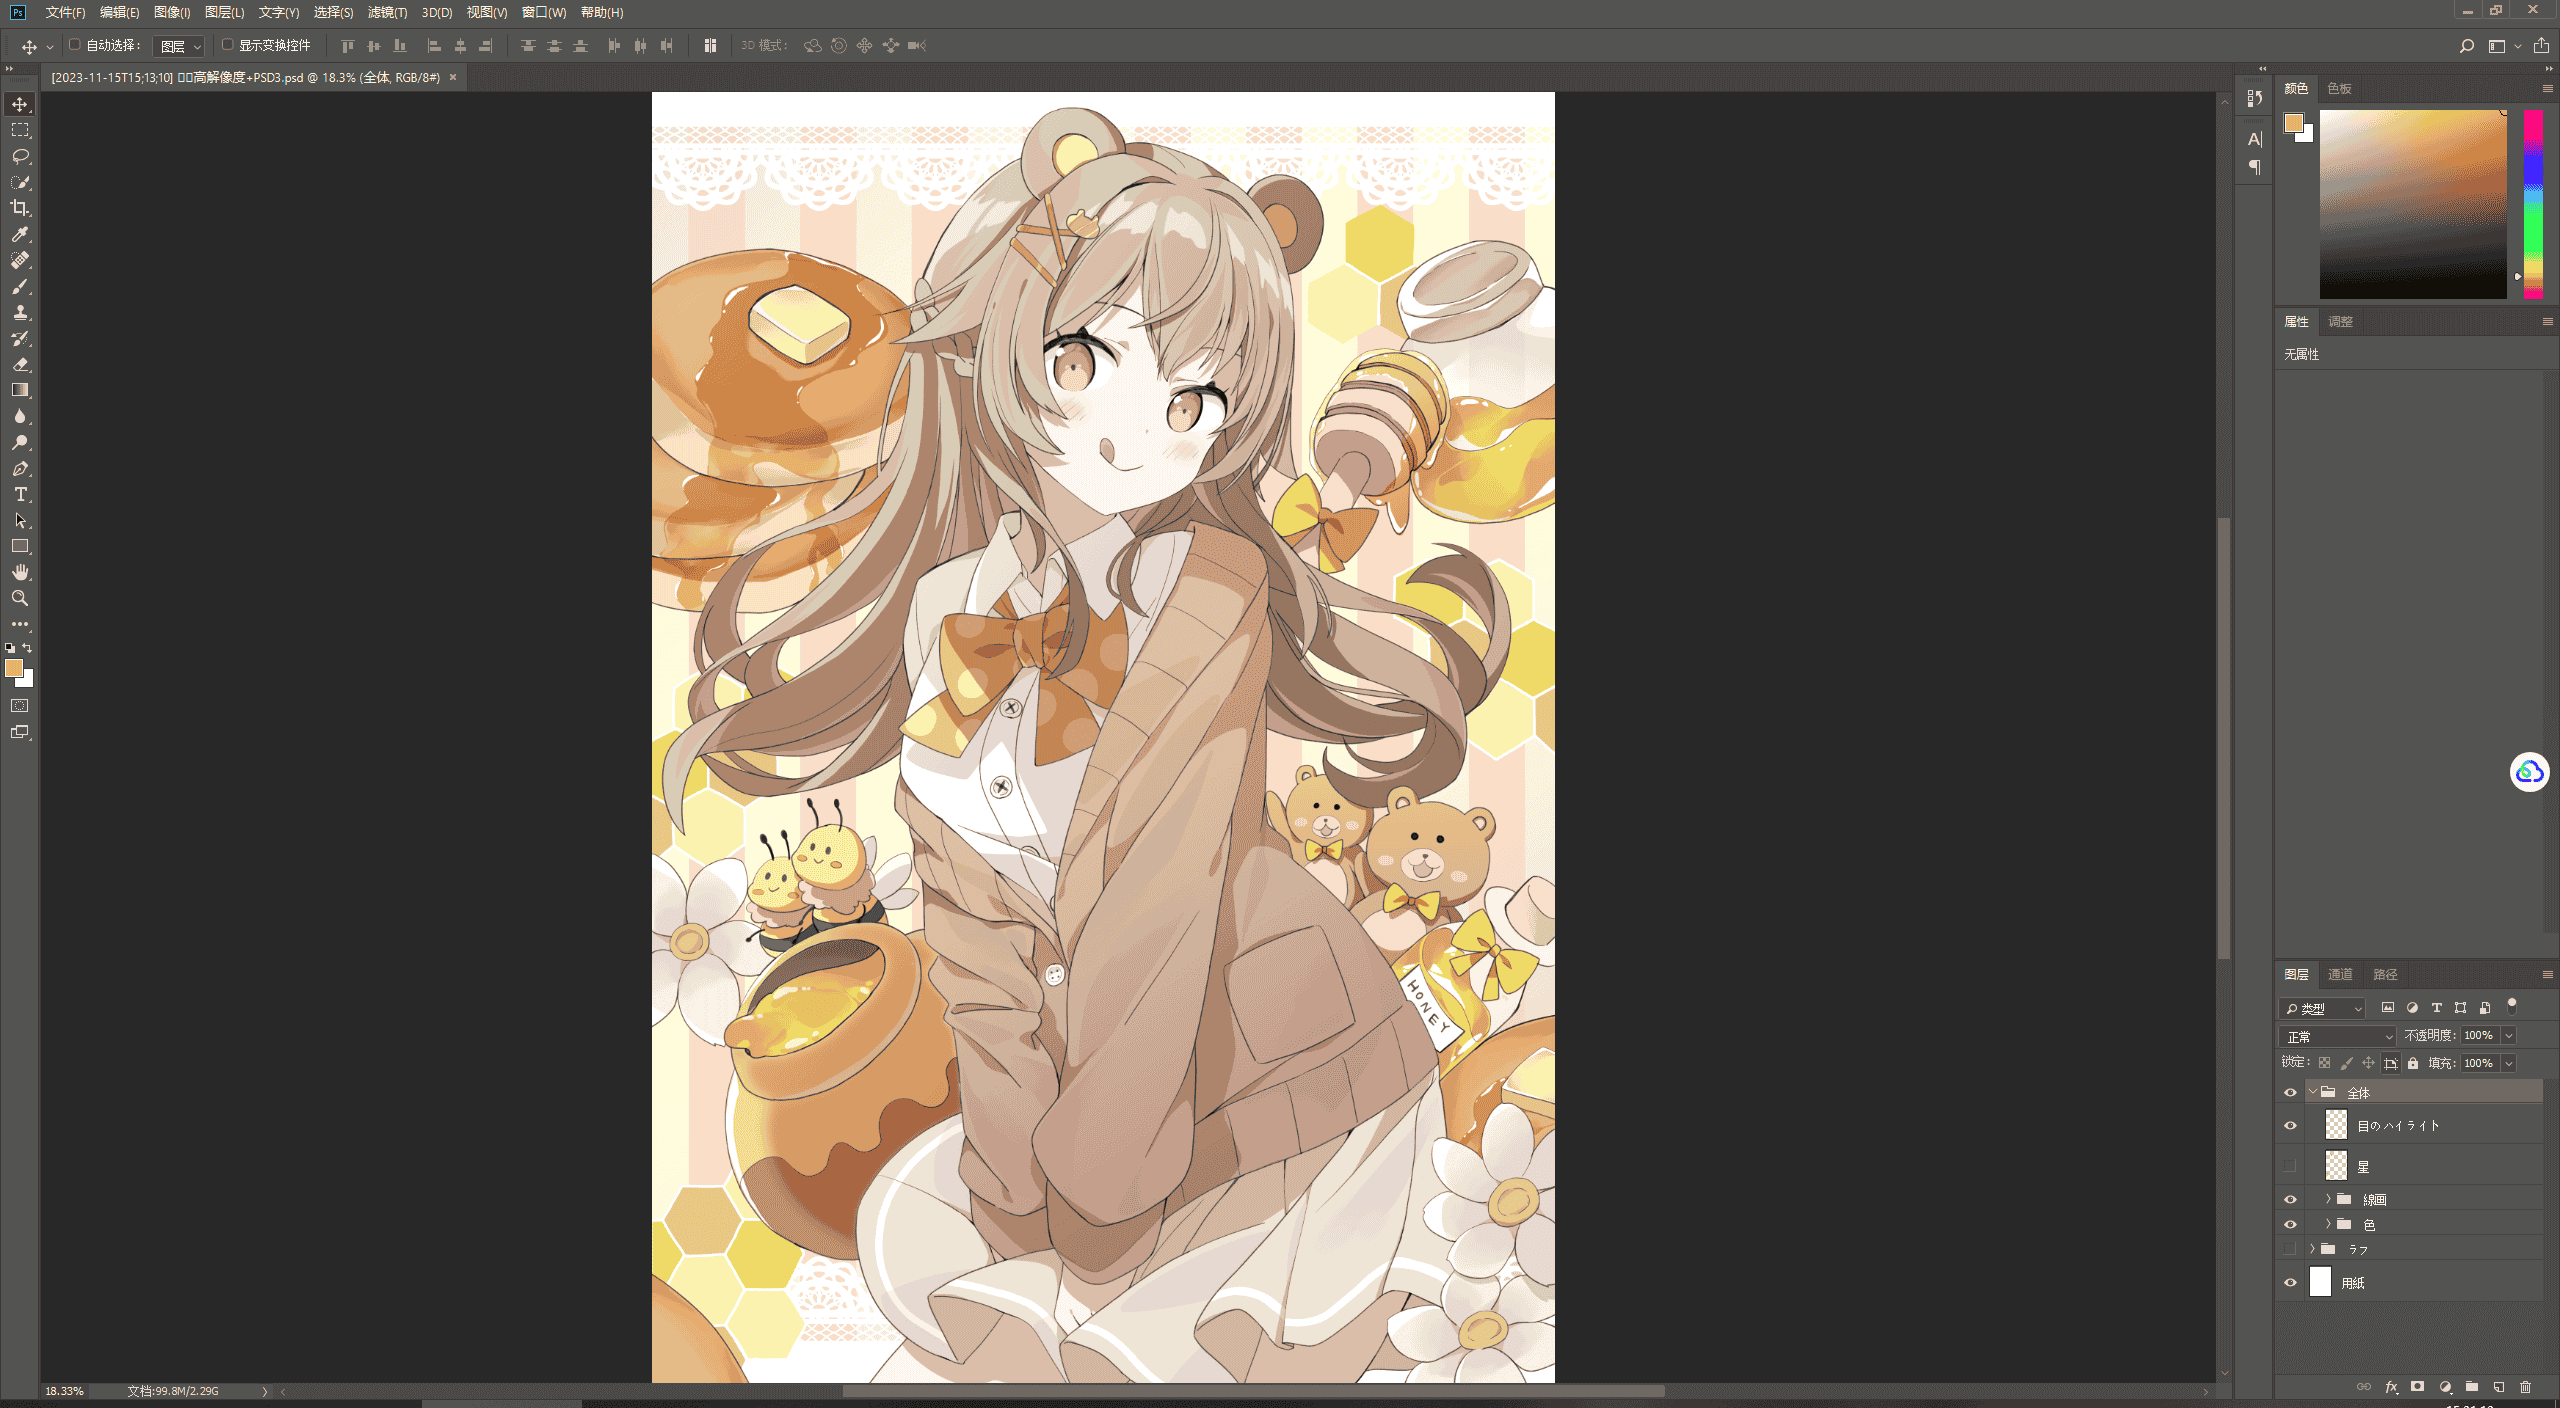Hide the 線画 group
Viewport: 2560px width, 1408px height.
[2290, 1199]
